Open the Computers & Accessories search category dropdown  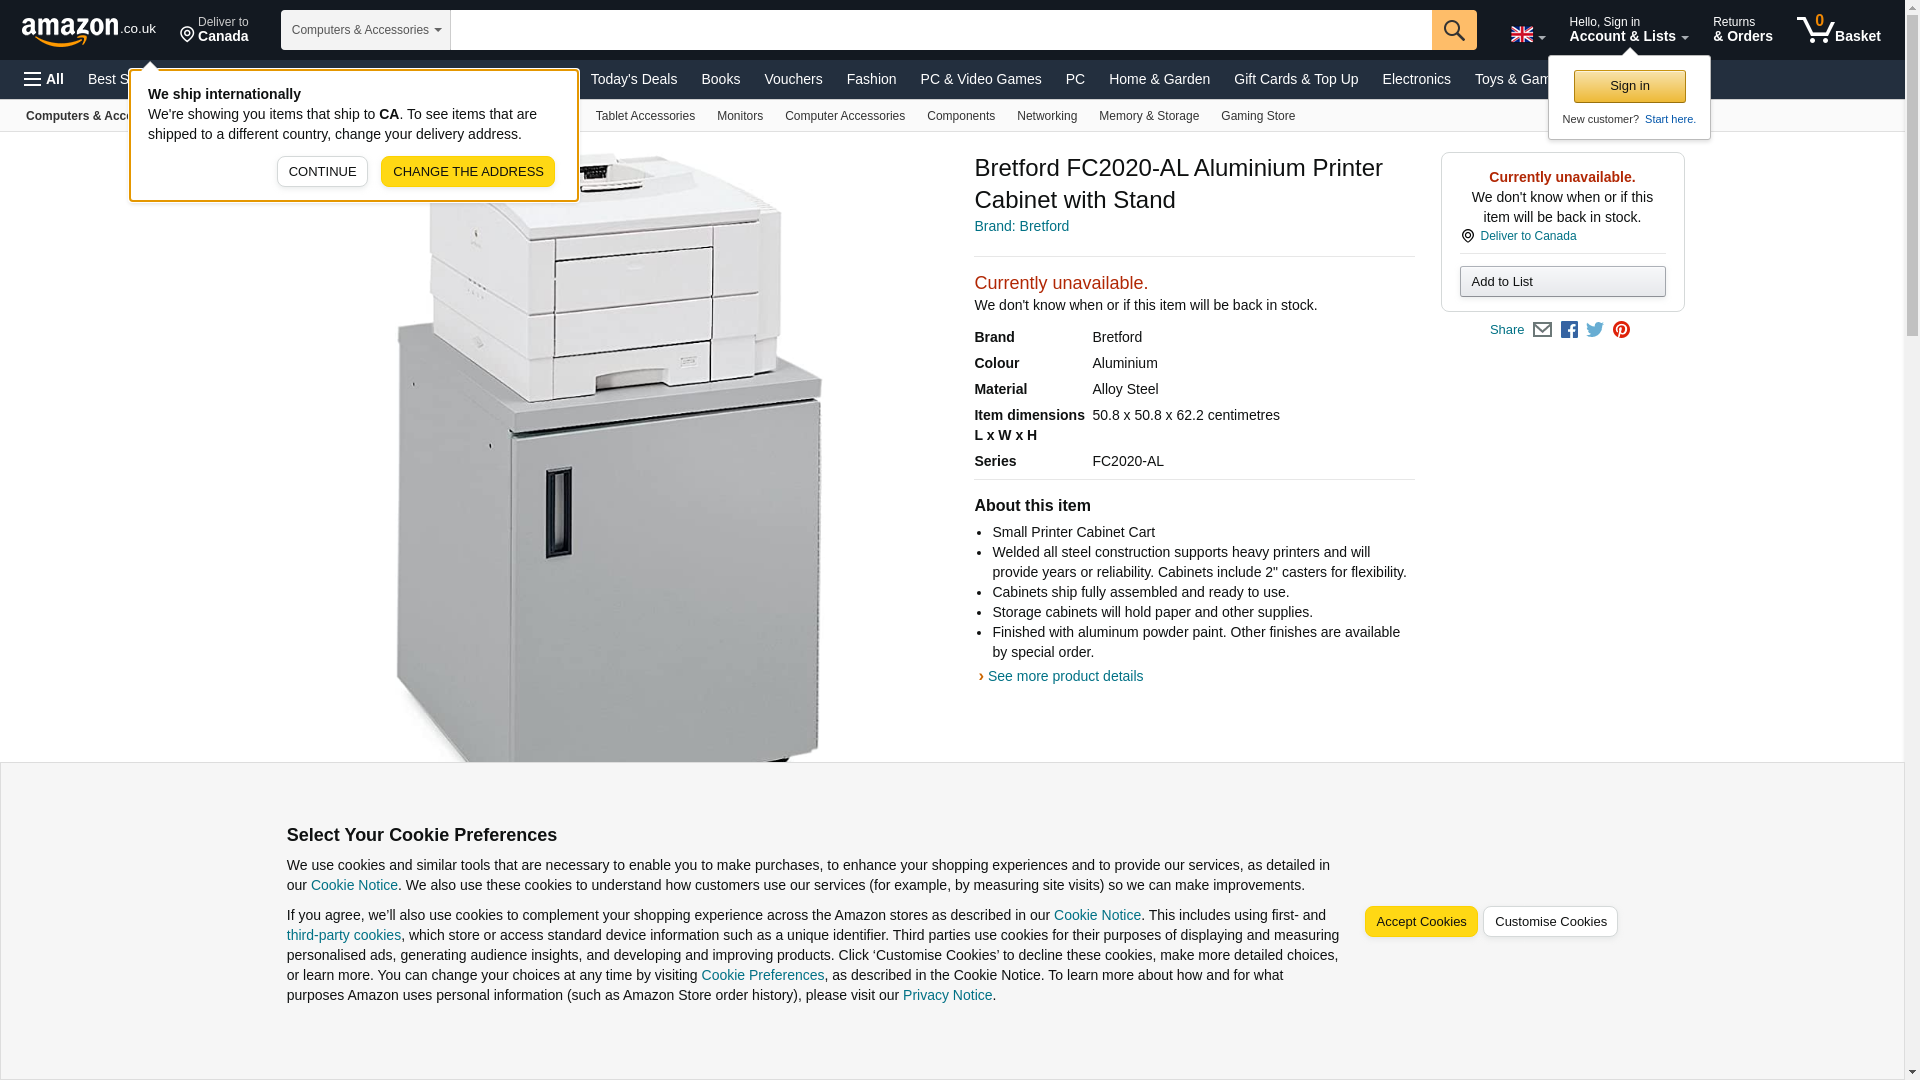coord(366,30)
